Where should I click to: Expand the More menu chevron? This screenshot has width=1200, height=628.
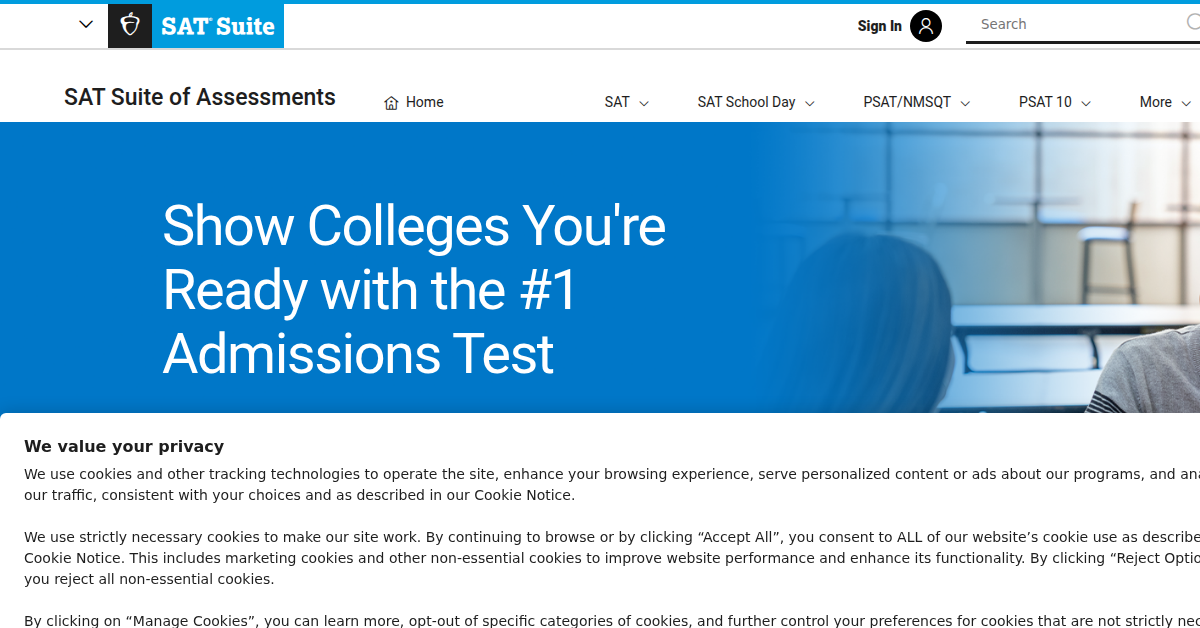pos(1186,103)
